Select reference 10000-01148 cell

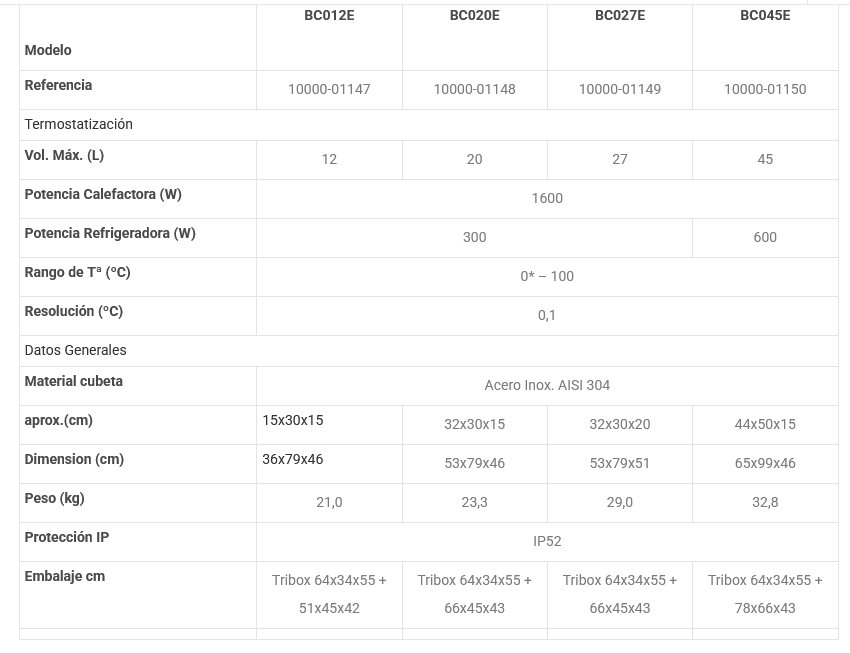coord(474,90)
